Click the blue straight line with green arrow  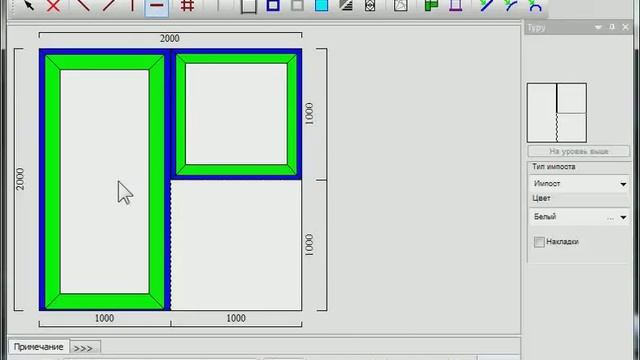coord(486,5)
